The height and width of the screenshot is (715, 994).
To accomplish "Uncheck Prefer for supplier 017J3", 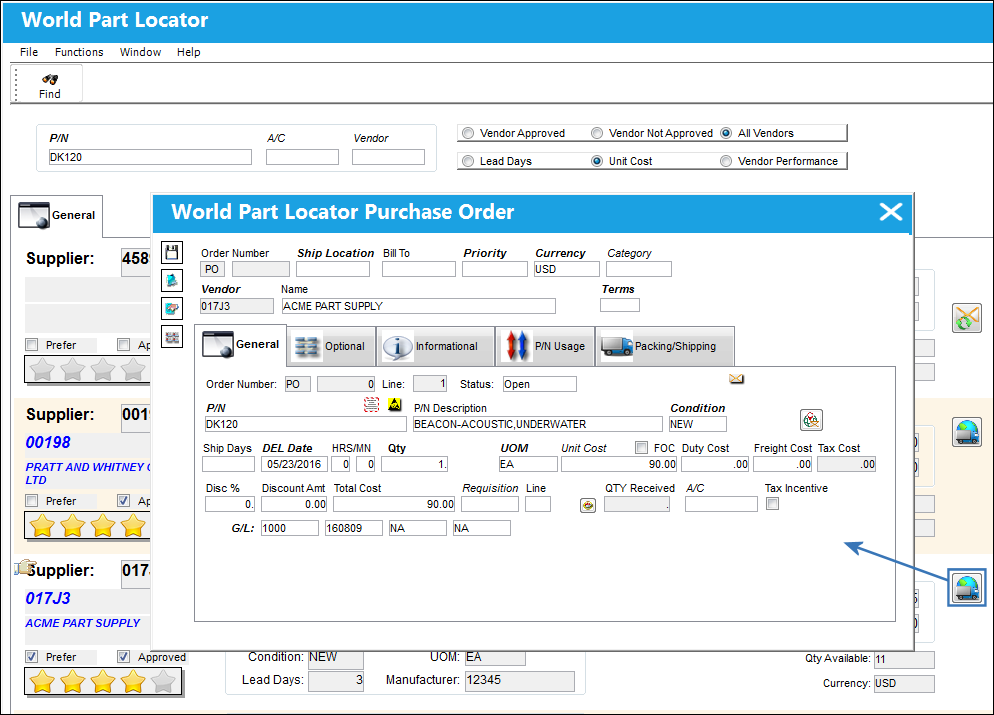I will (x=32, y=657).
